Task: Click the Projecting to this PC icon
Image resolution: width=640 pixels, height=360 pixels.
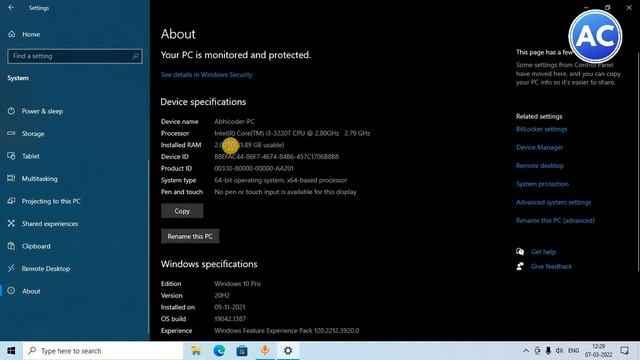Action: [11, 201]
